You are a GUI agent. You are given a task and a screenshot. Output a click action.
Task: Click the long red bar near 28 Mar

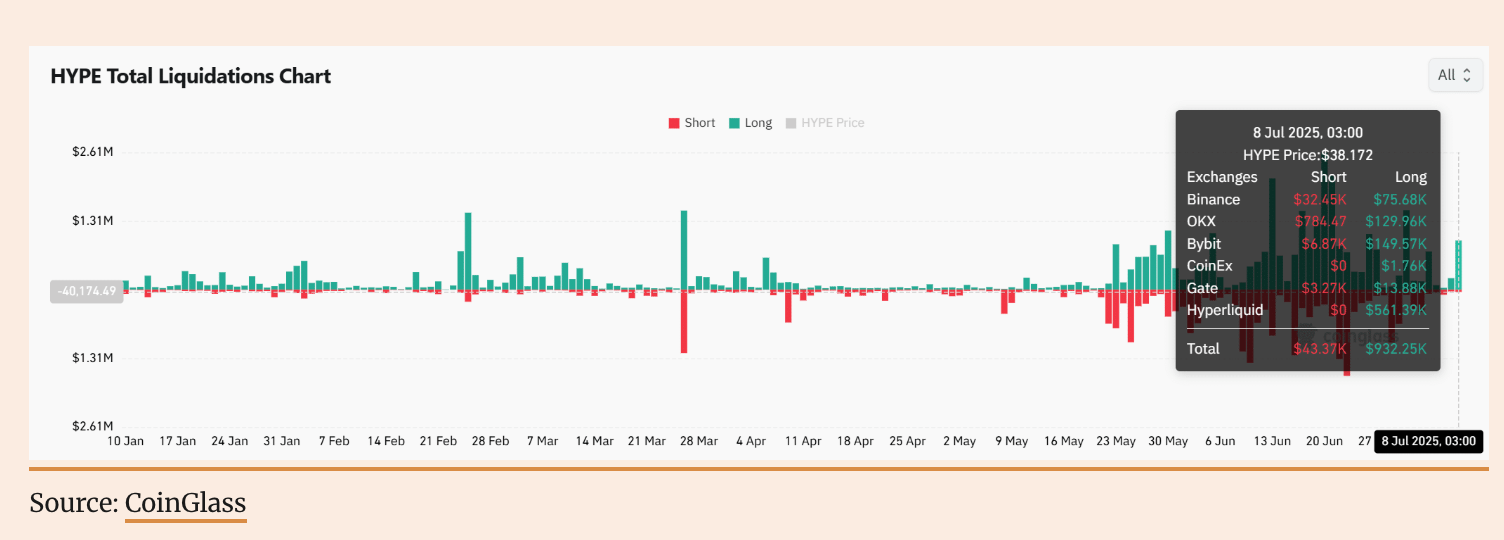[684, 322]
